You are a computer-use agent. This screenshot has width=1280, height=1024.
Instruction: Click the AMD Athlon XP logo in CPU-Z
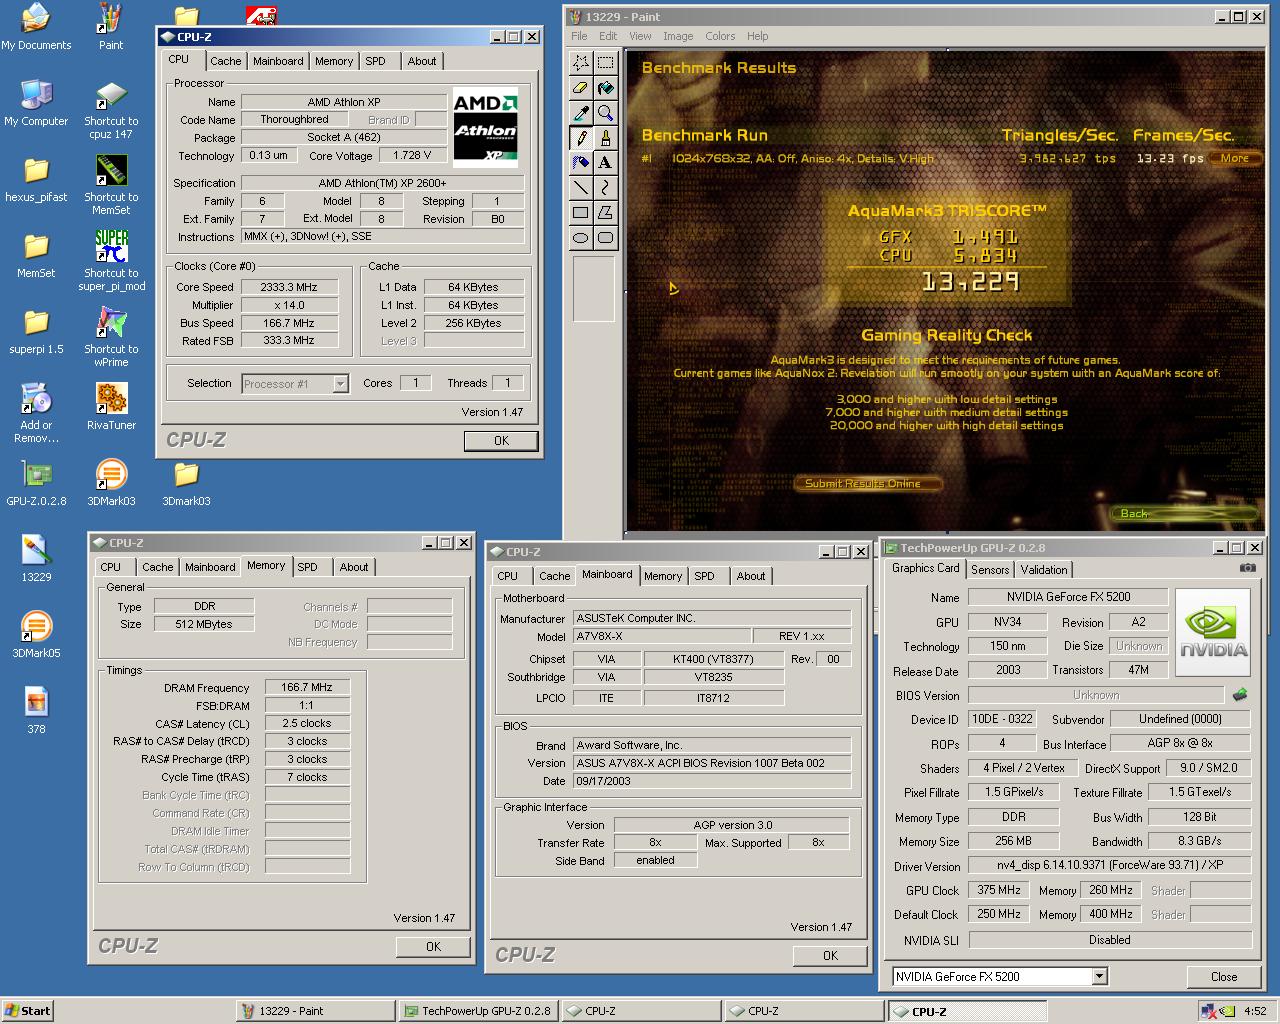486,128
